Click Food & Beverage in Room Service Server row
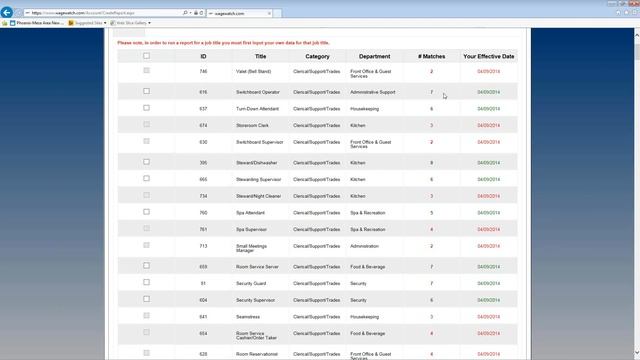The image size is (640, 360). [368, 267]
